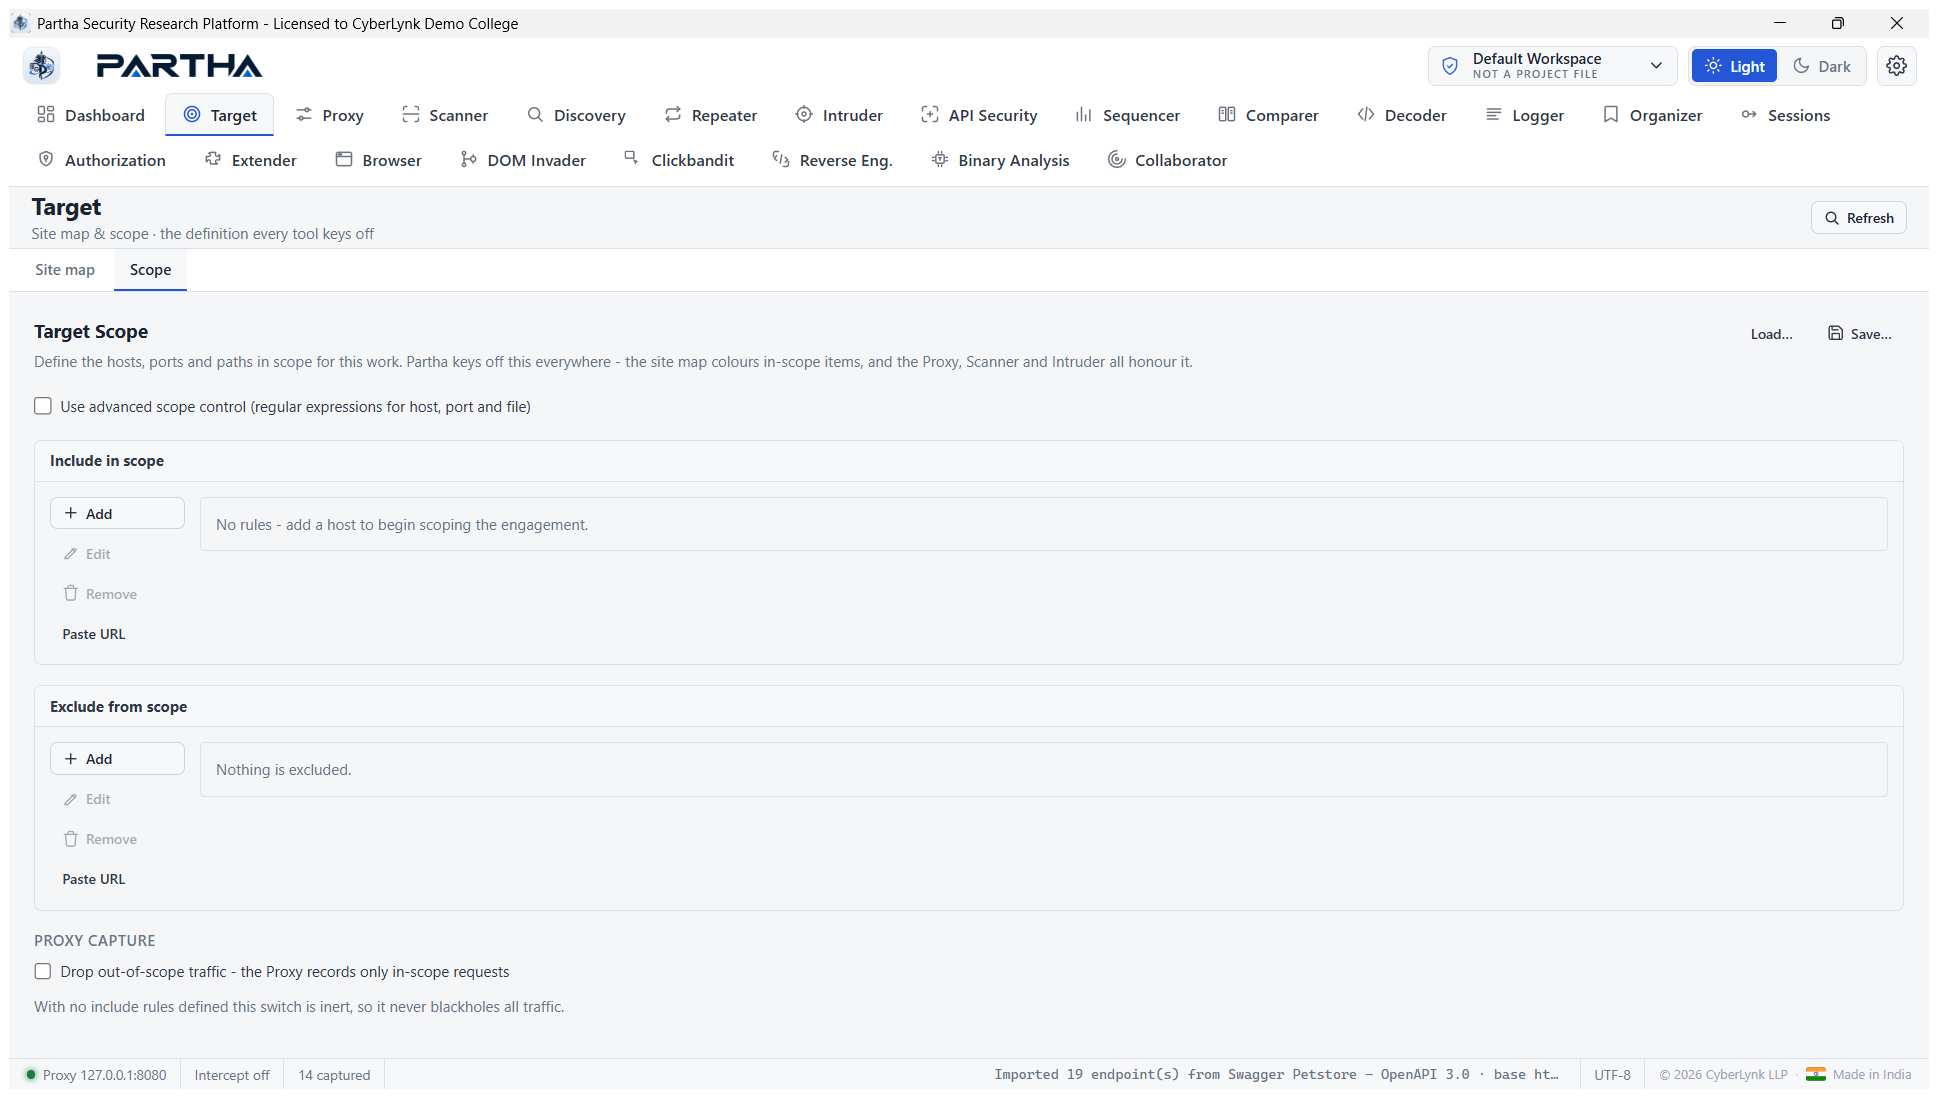Open the settings gear icon
Viewport: 1938px width, 1098px height.
[1896, 66]
